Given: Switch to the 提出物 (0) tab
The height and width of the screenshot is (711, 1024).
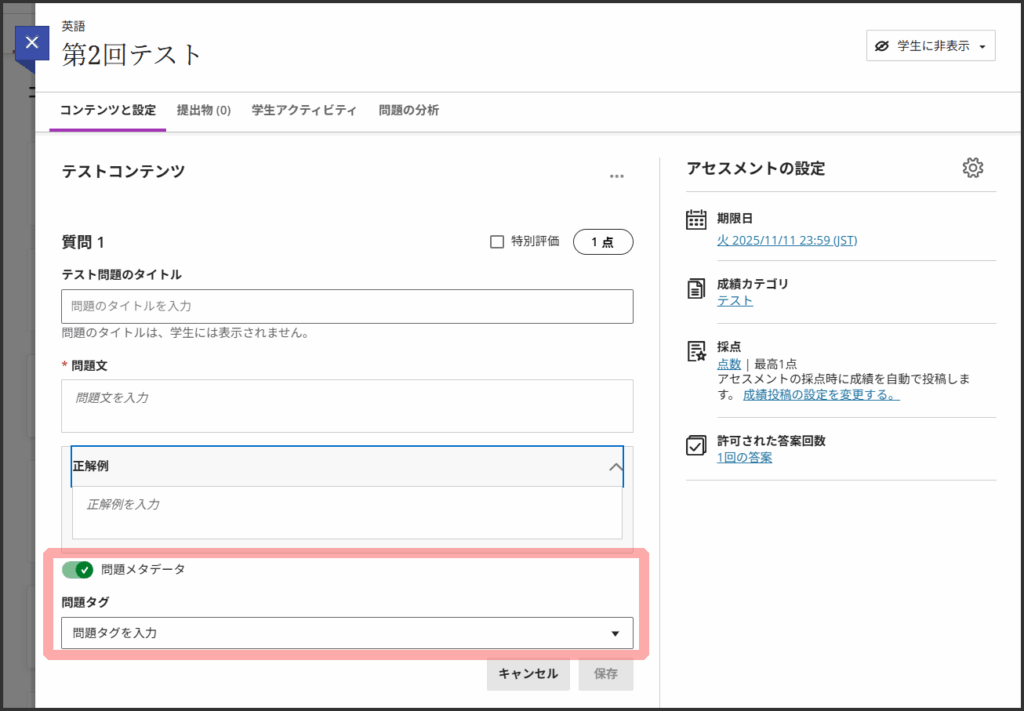Looking at the screenshot, I should [203, 110].
